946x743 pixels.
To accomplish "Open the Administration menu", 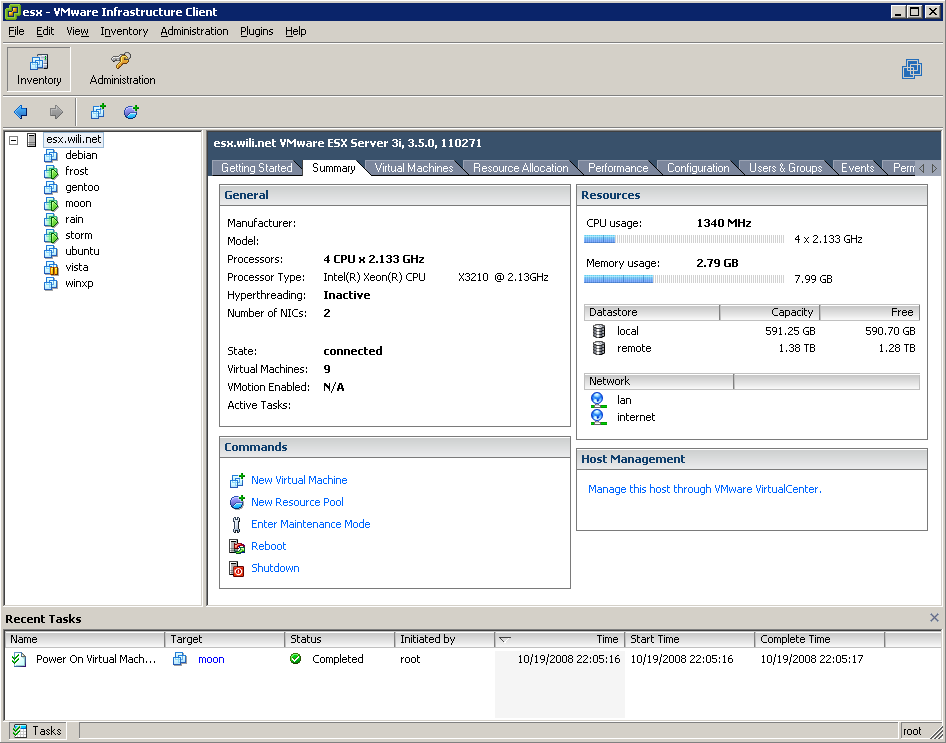I will tap(194, 31).
